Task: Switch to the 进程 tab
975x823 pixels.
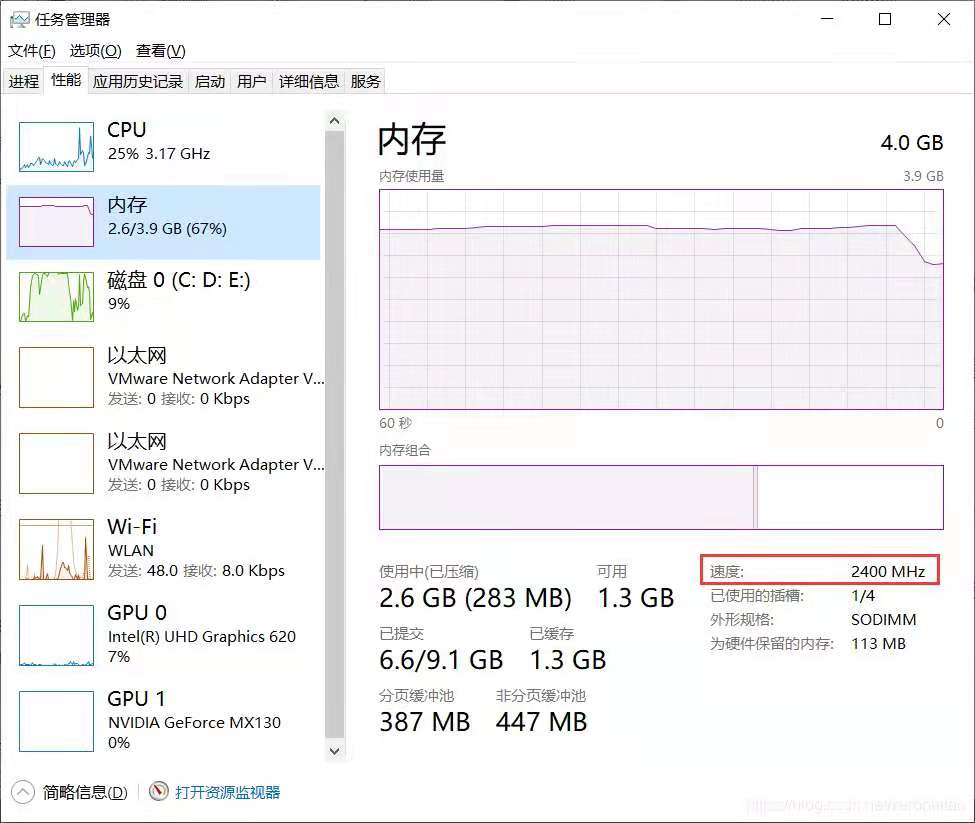Action: point(24,82)
